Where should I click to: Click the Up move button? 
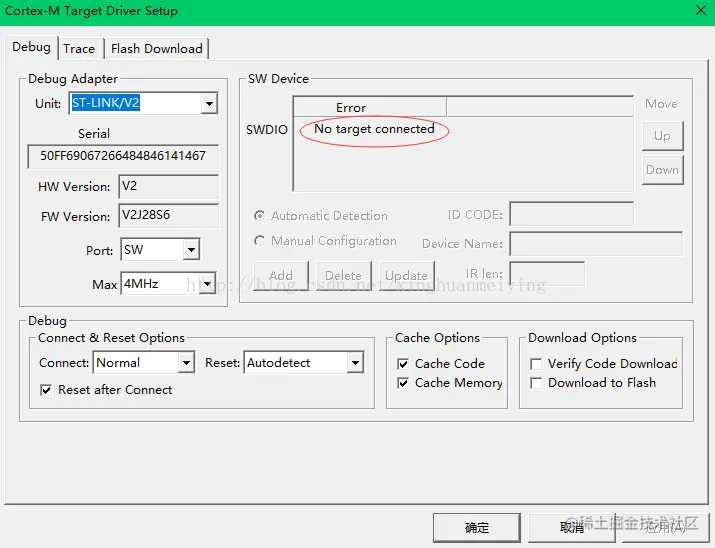(x=663, y=136)
